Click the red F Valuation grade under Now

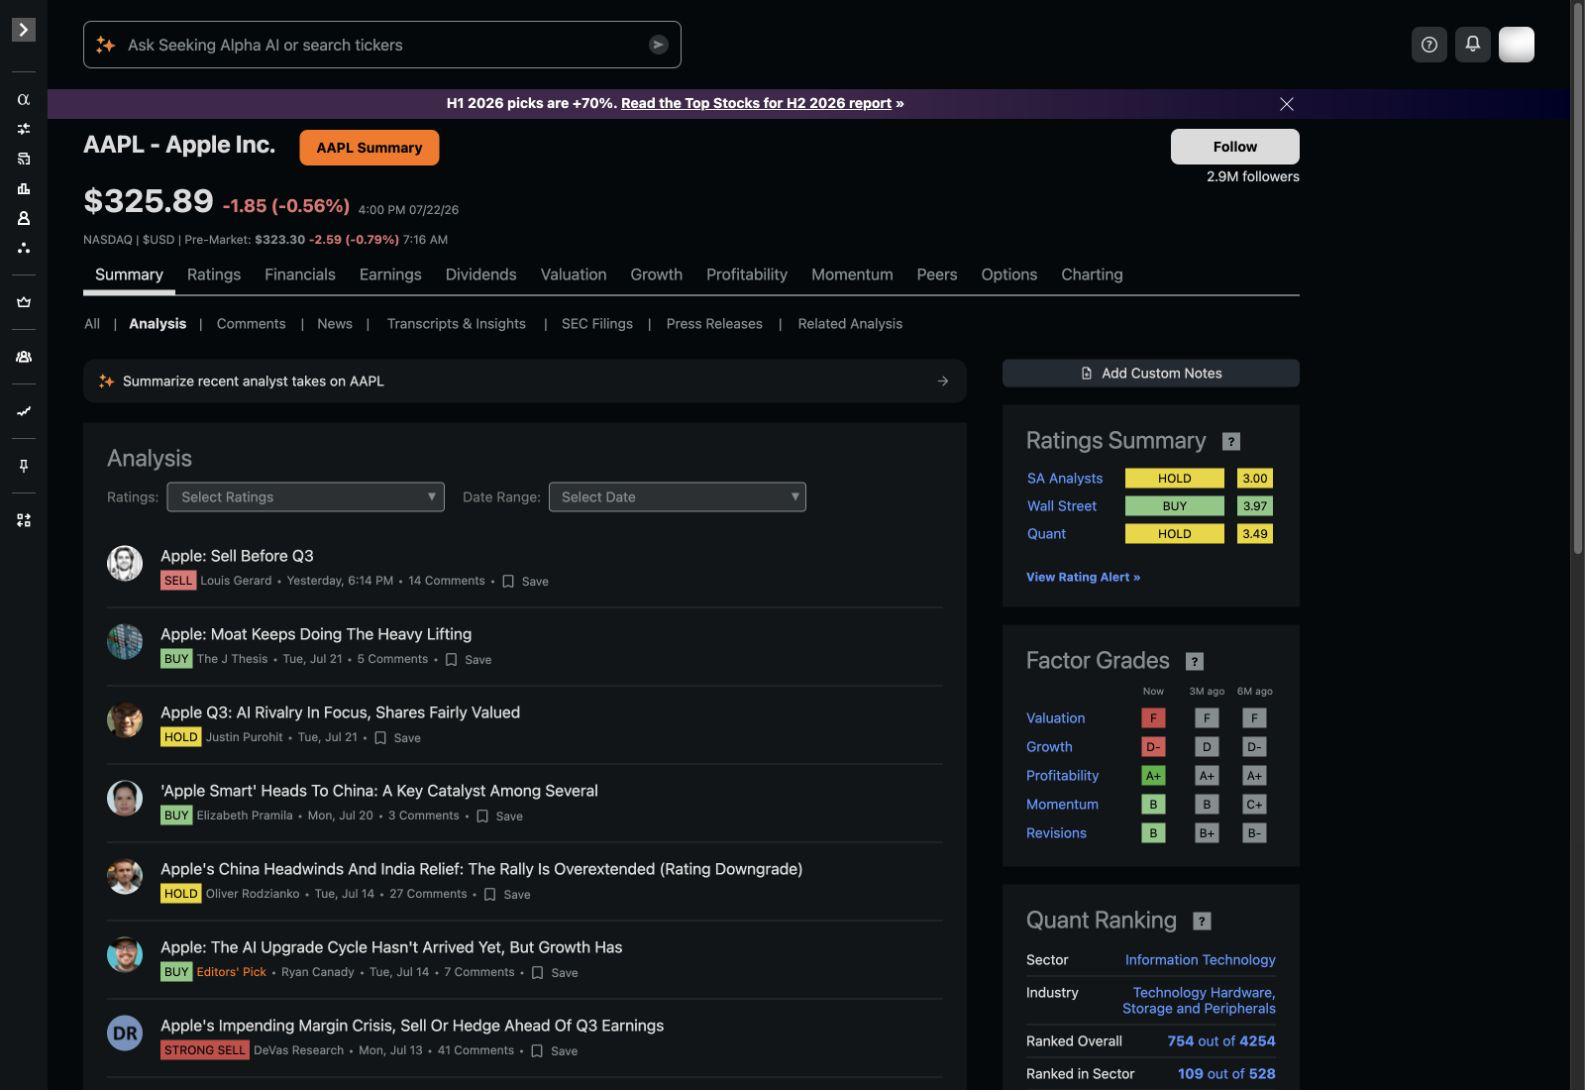[x=1153, y=718]
